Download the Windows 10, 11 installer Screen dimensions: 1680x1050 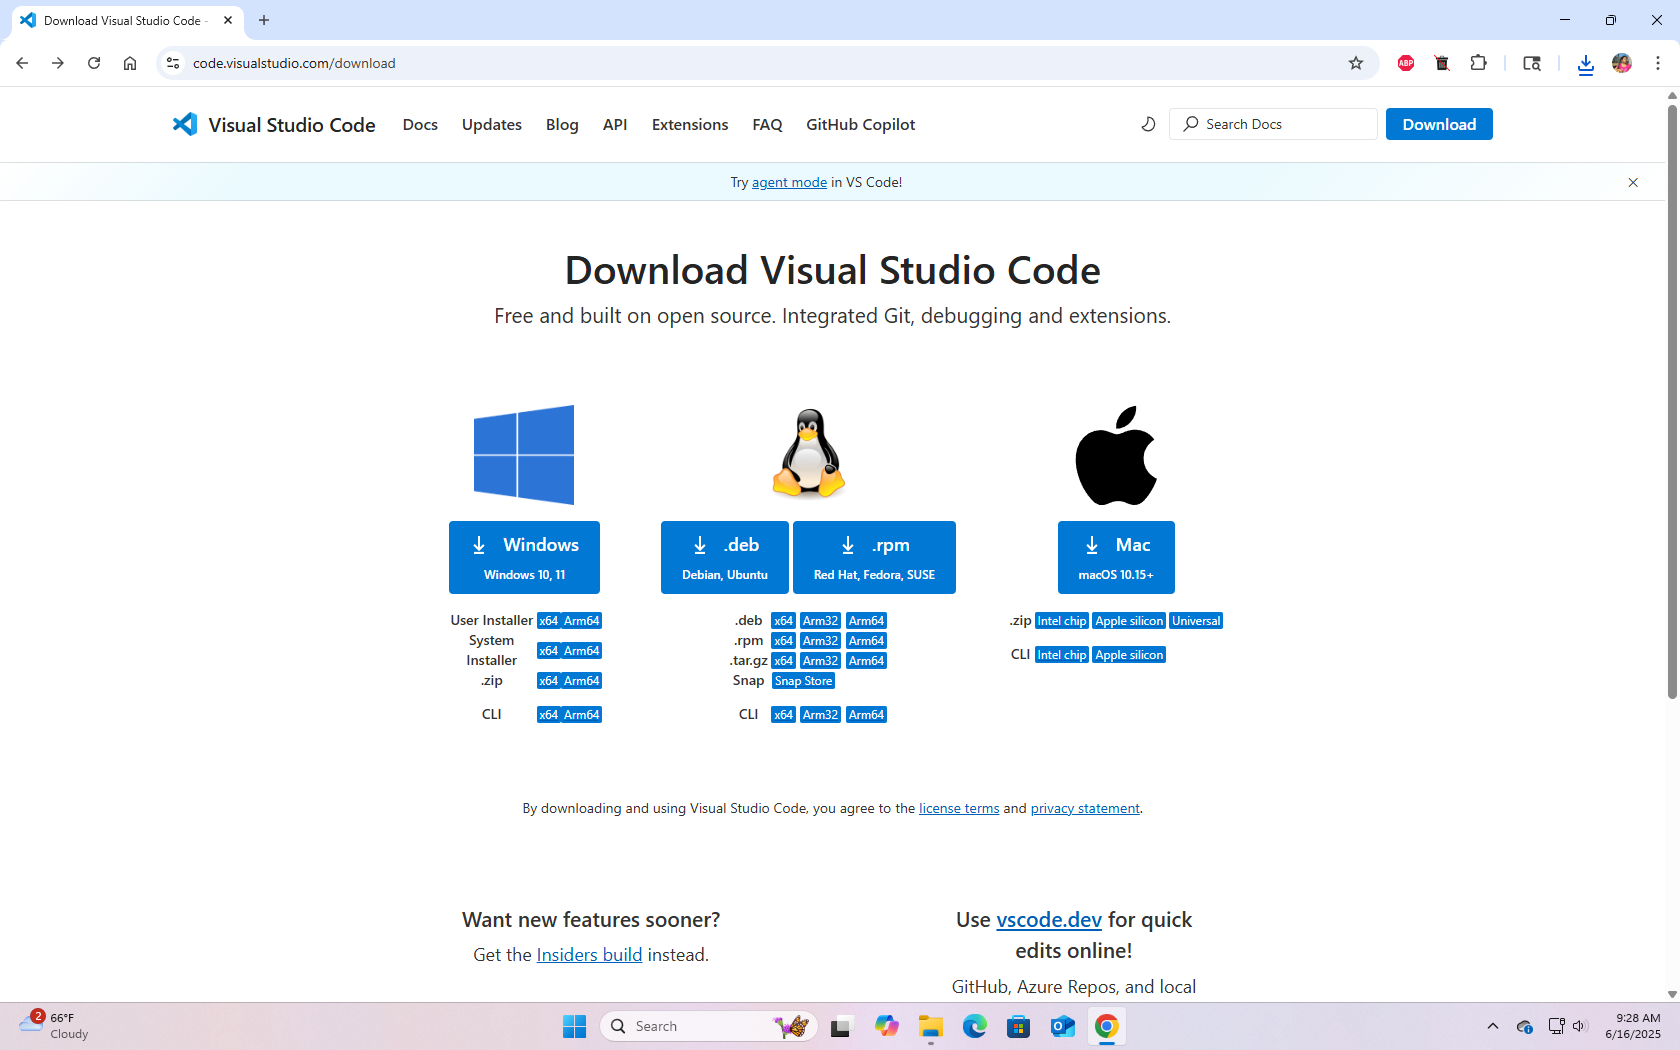524,557
